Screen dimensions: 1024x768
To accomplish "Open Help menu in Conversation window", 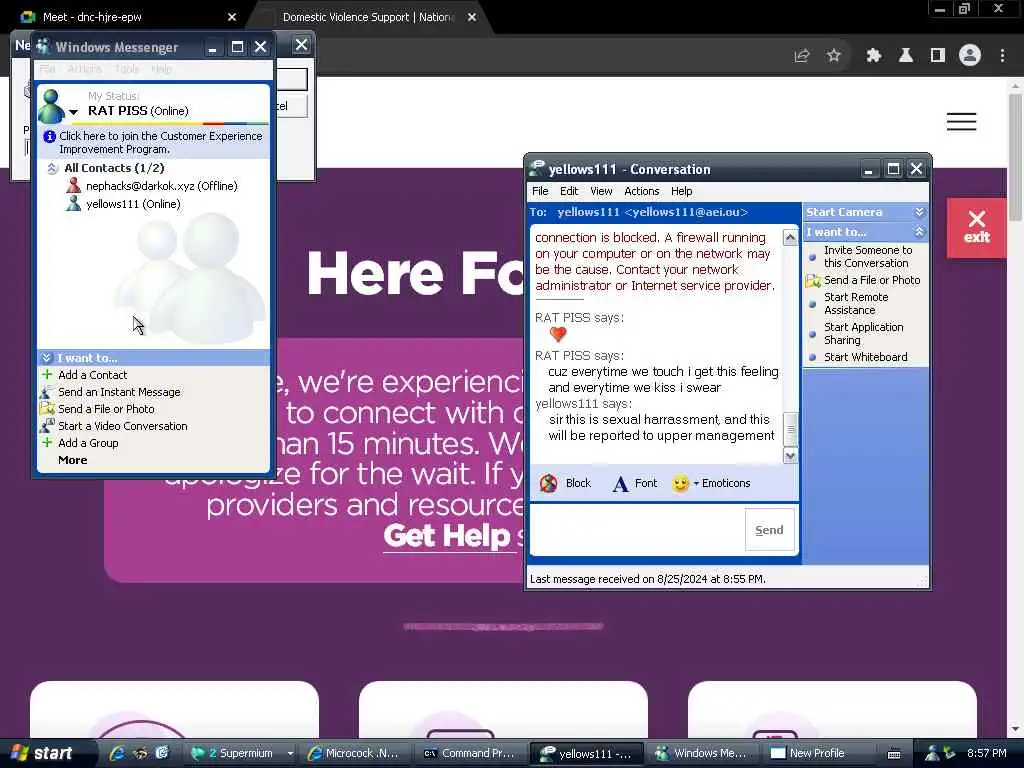I will click(x=681, y=191).
